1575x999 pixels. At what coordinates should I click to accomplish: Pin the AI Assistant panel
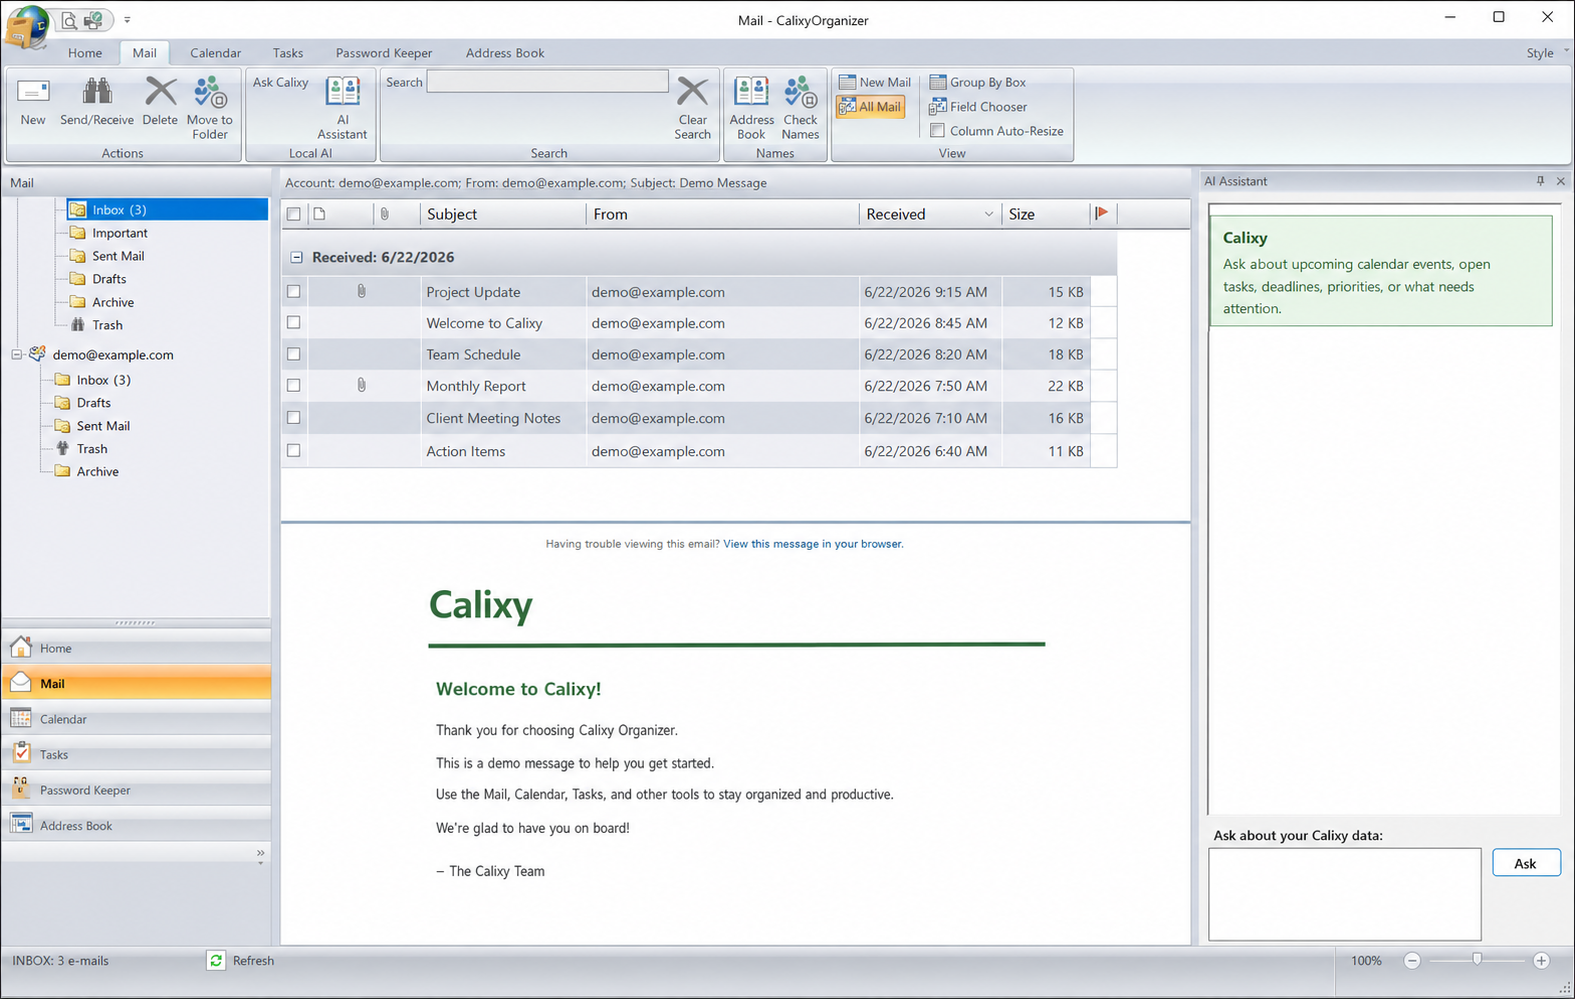[1540, 181]
